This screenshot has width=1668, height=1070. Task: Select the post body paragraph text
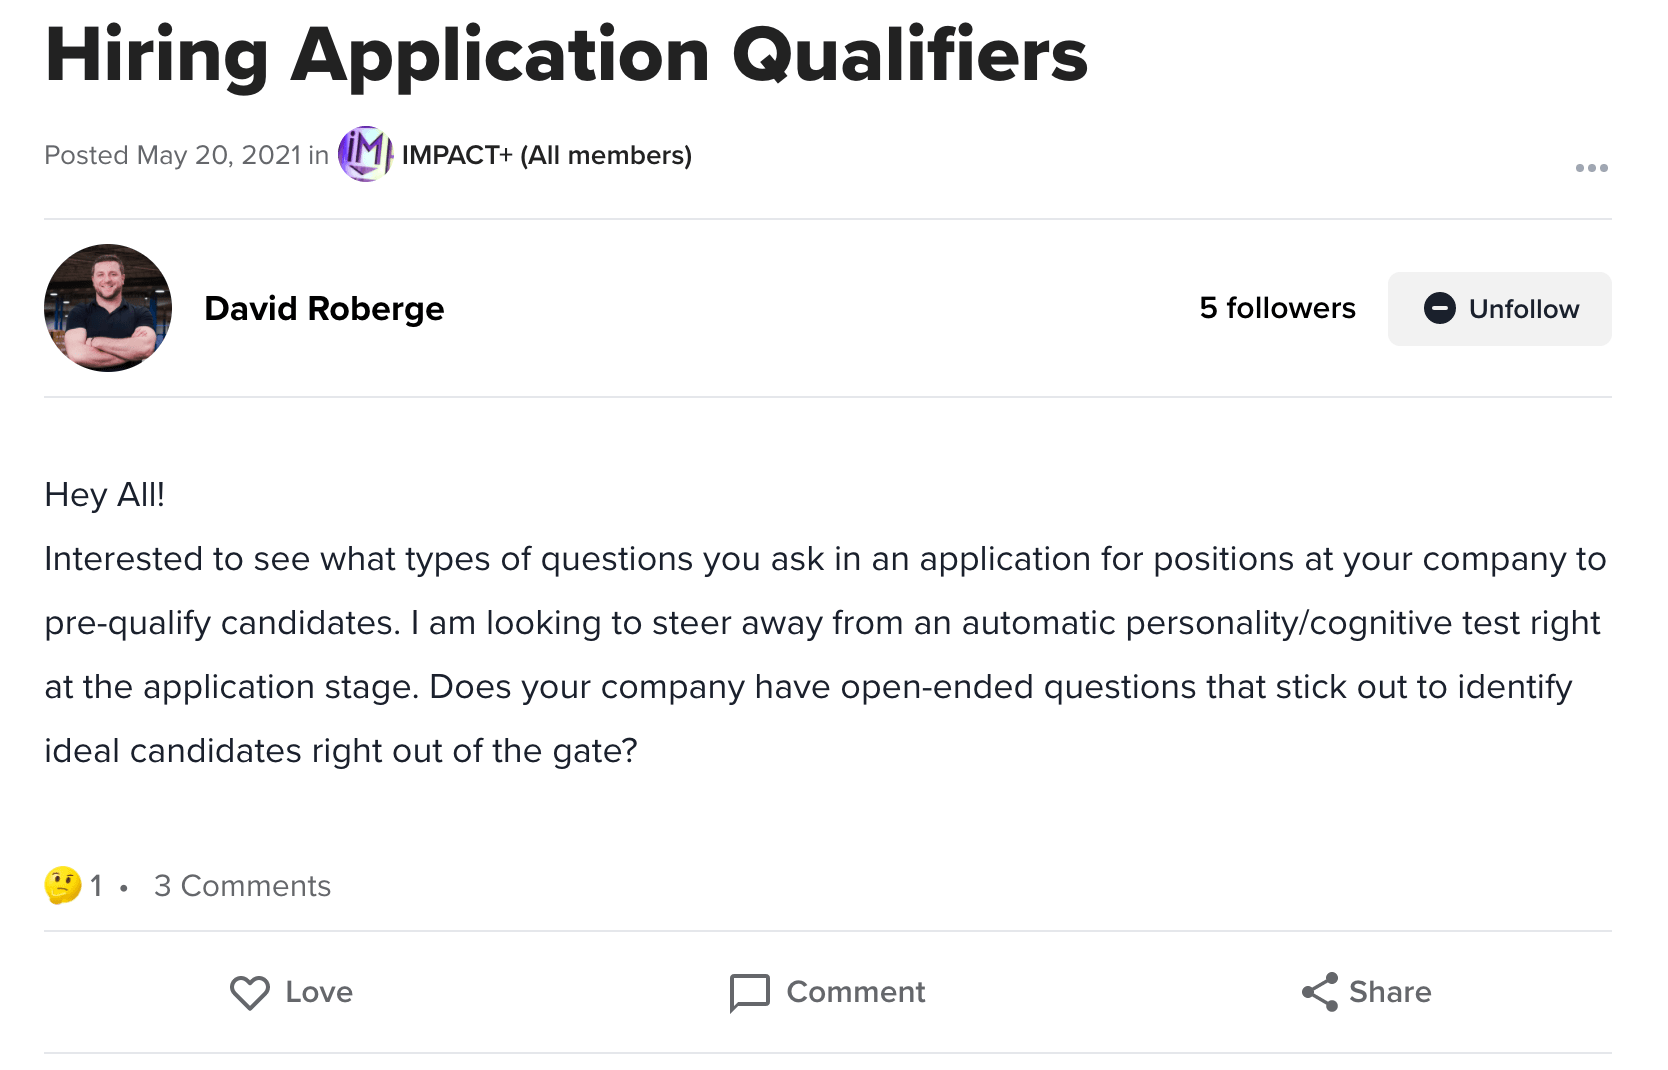(x=826, y=654)
